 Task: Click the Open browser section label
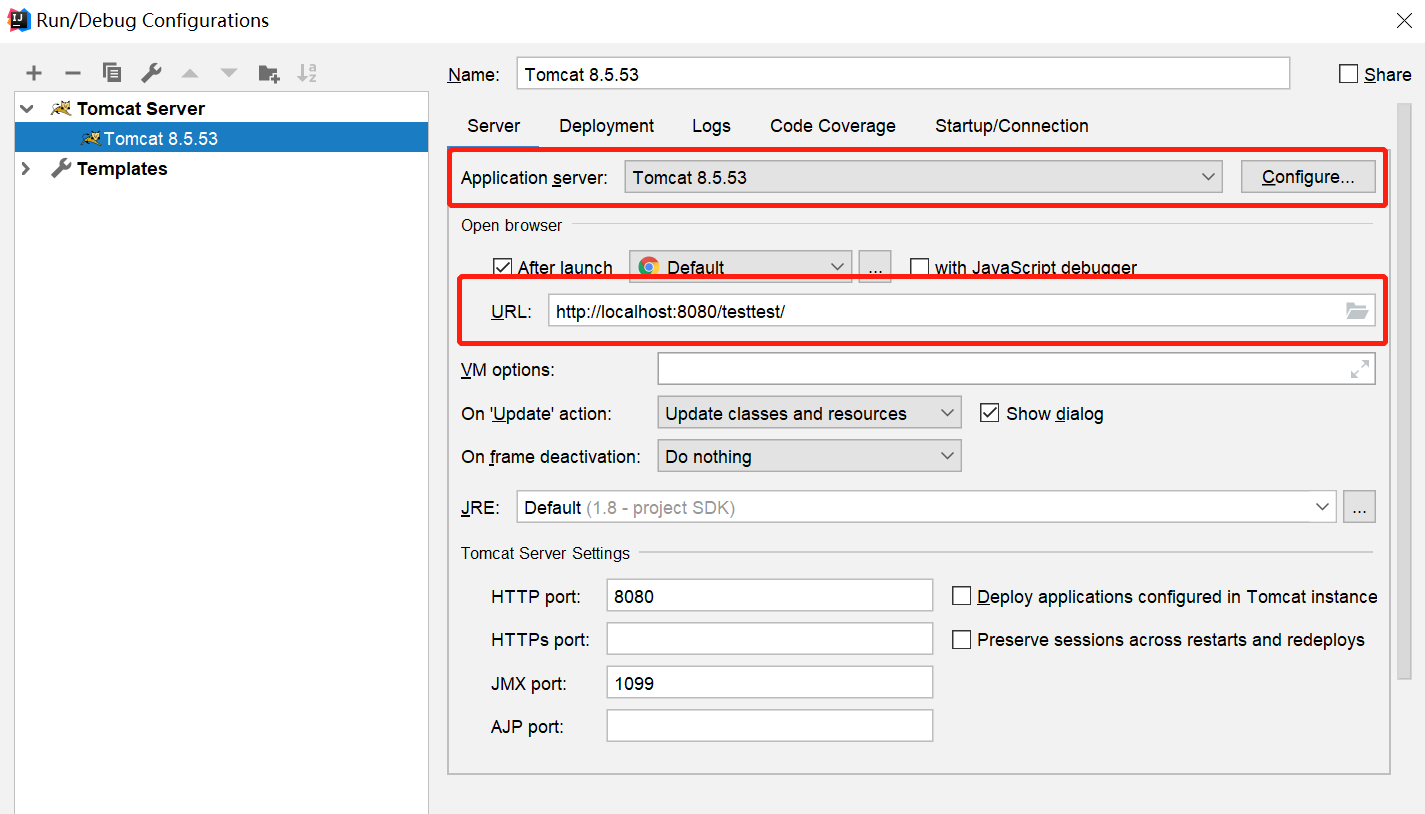[x=511, y=226]
